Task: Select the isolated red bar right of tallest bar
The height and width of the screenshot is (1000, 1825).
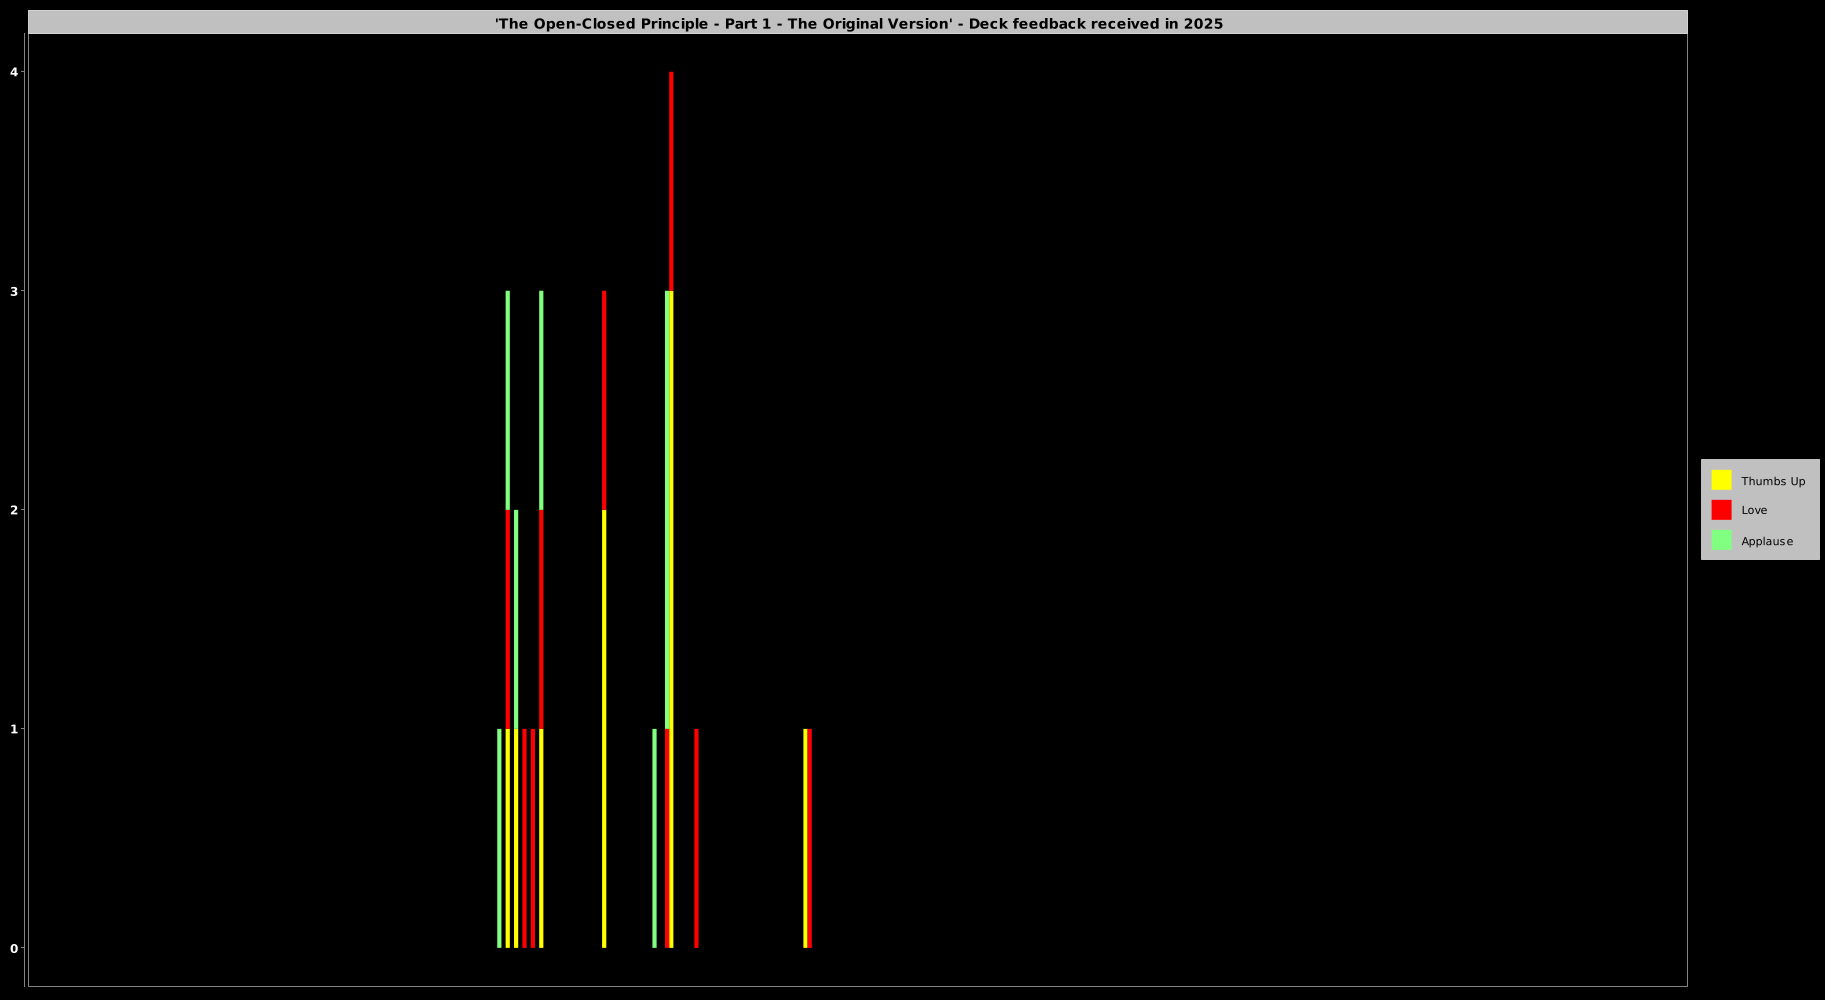Action: [696, 838]
